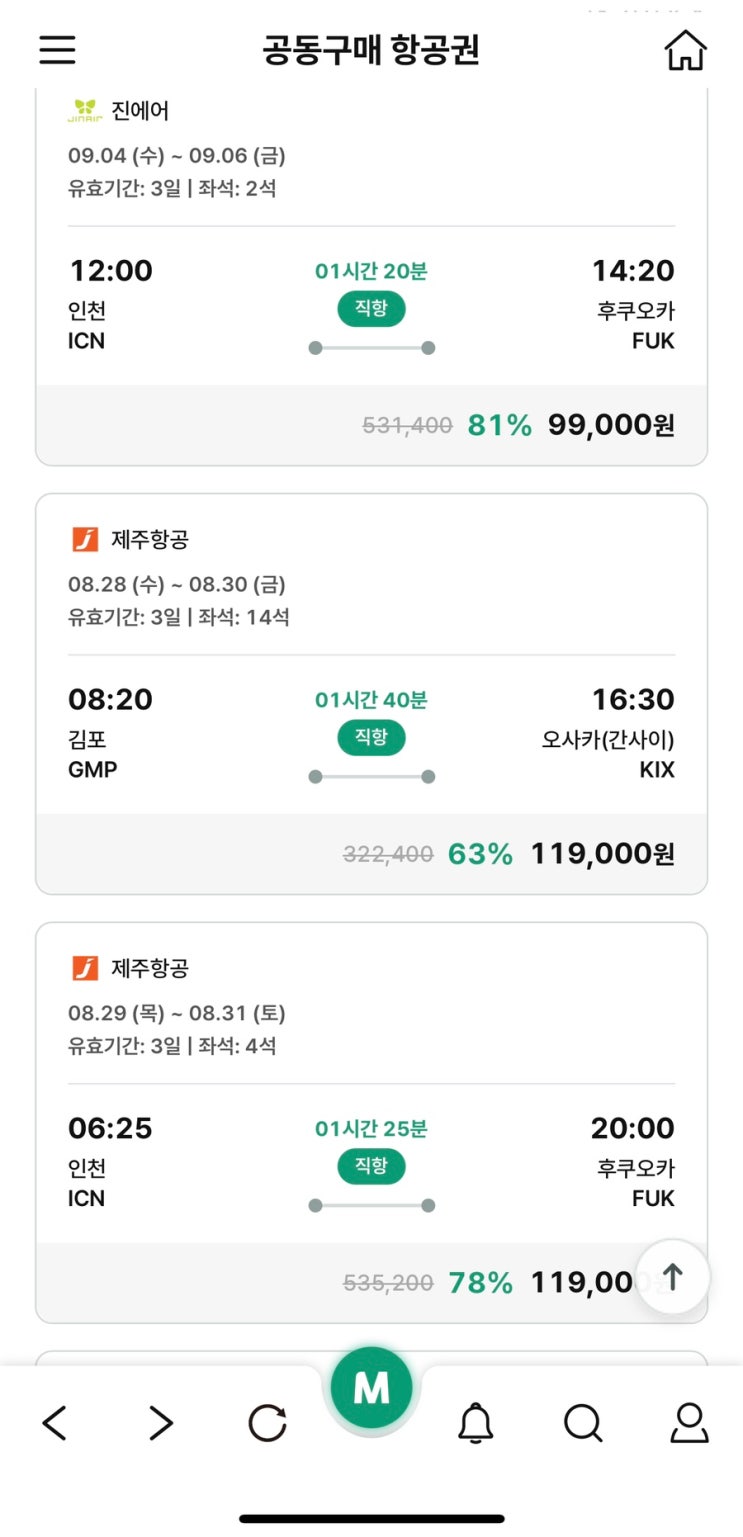
Task: Open the hamburger menu
Action: pos(57,50)
